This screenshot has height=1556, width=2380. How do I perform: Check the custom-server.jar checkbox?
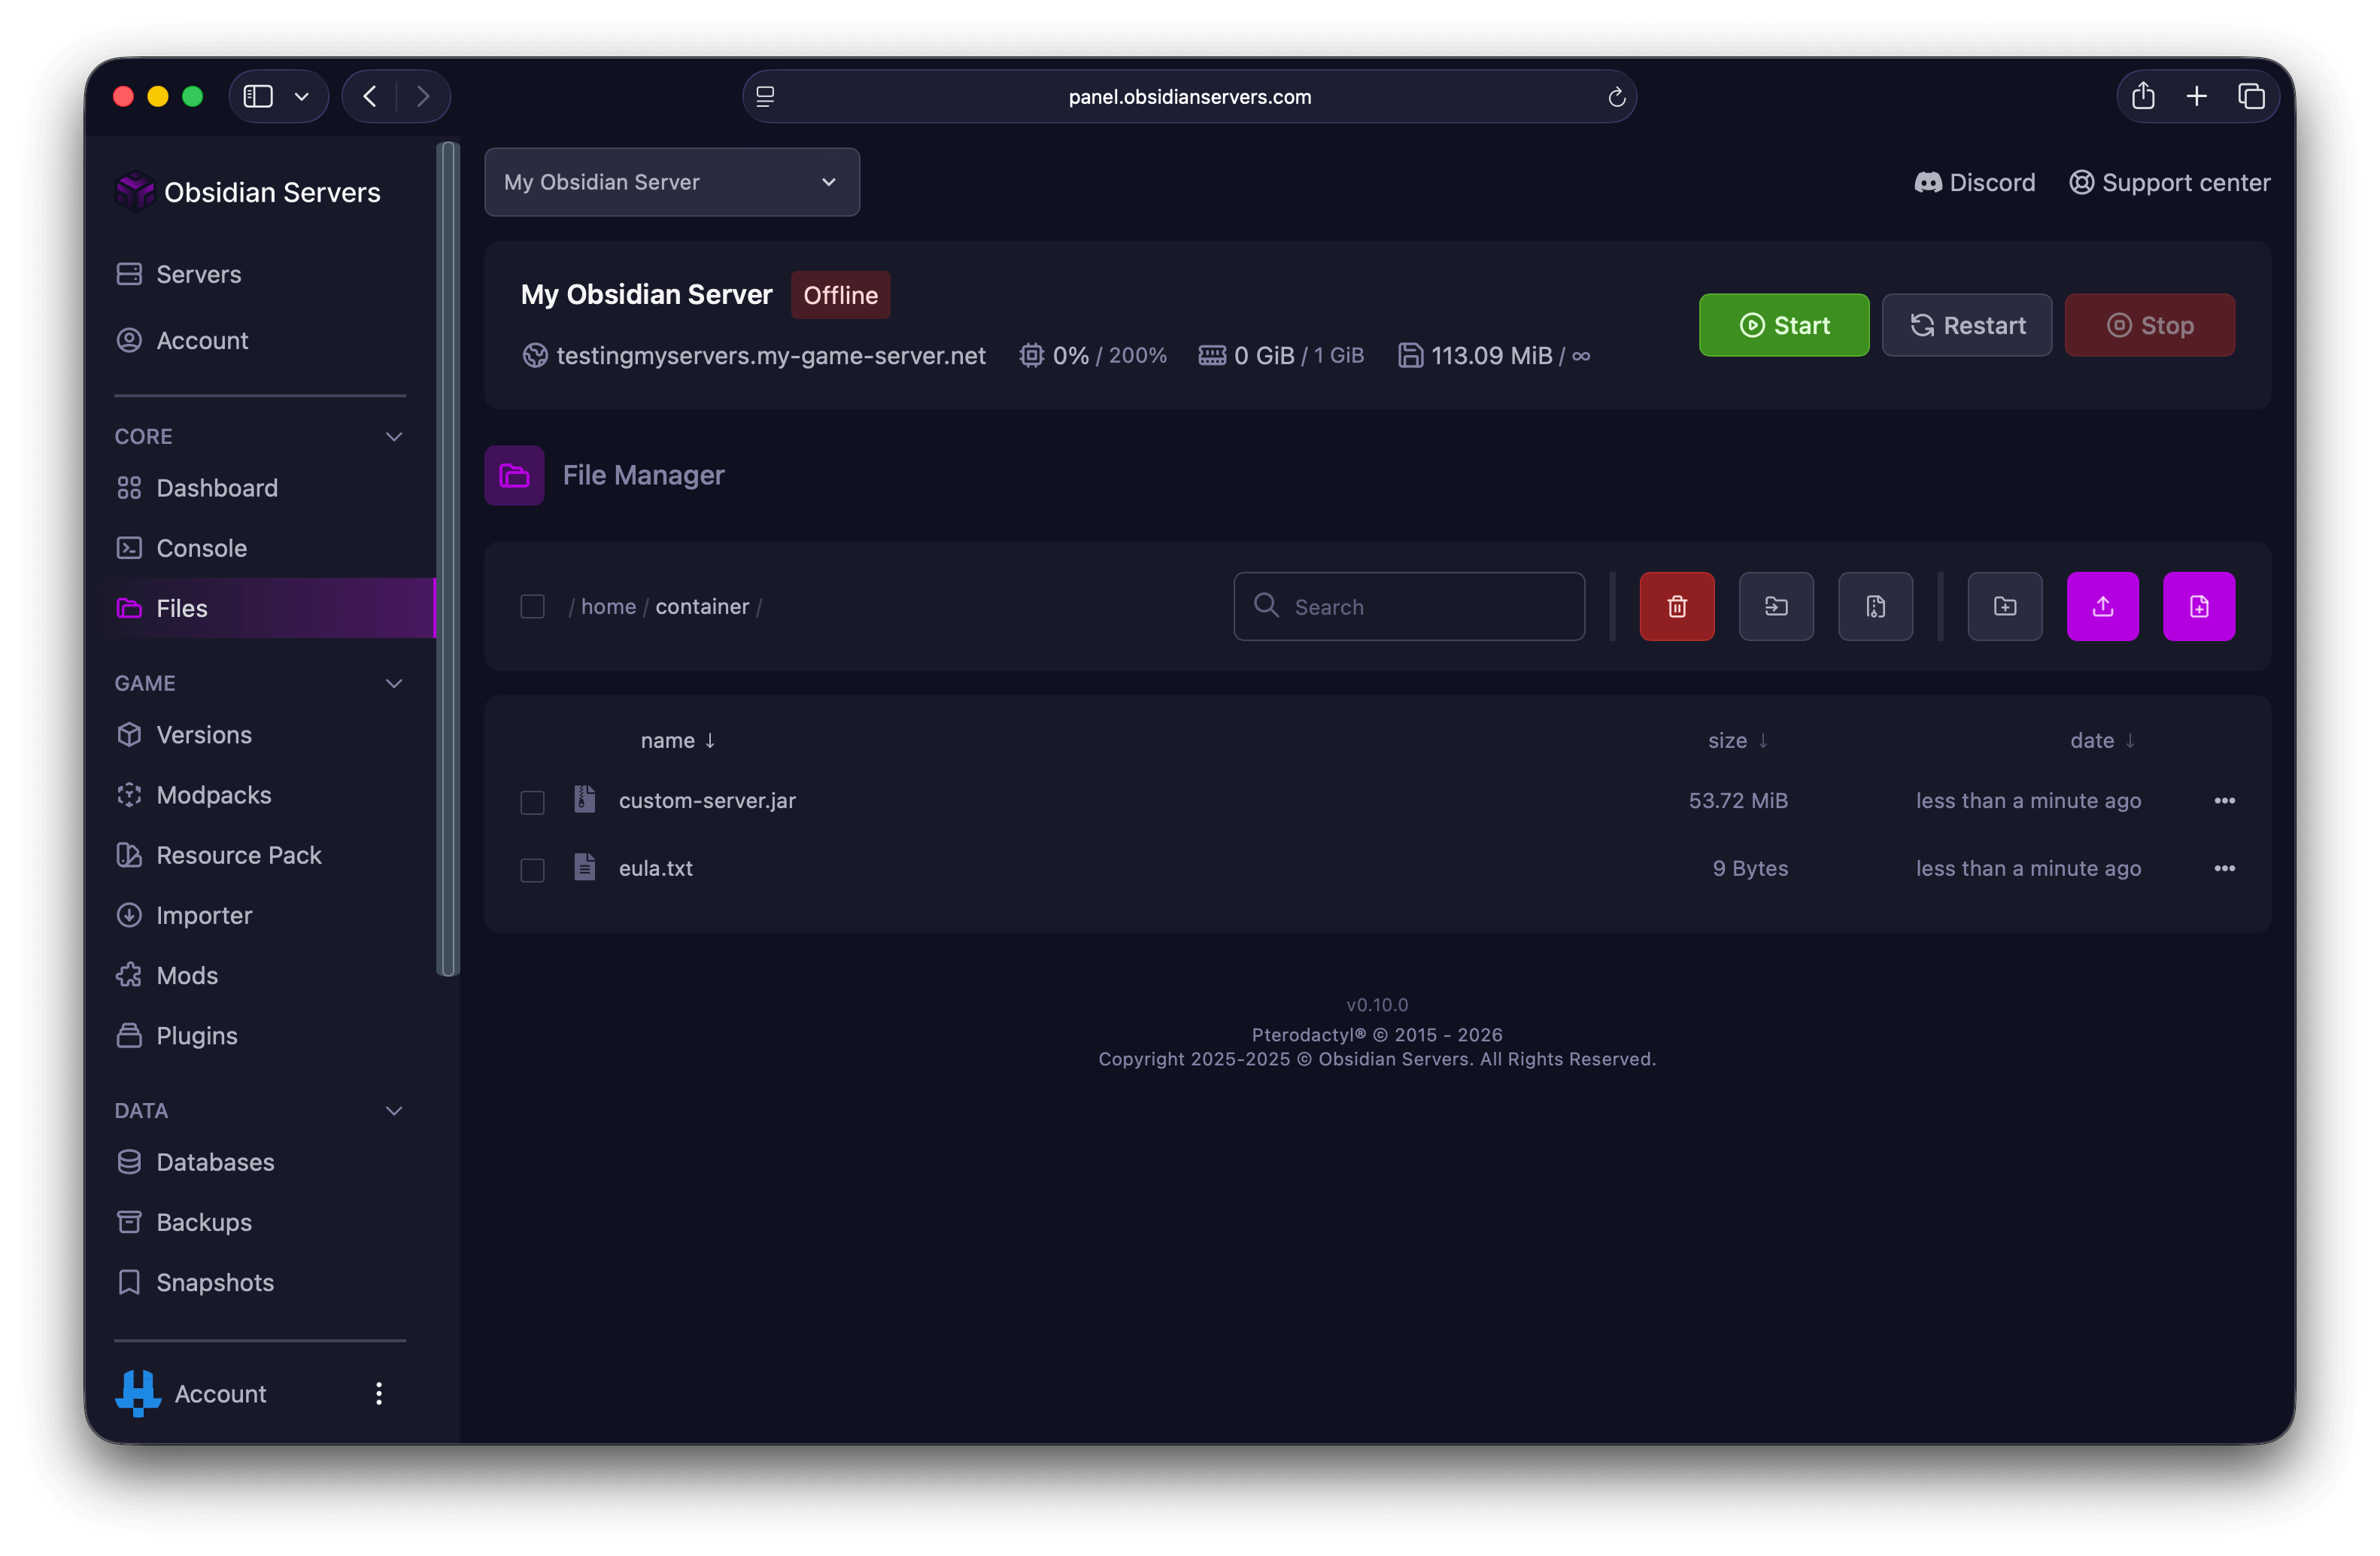tap(532, 802)
